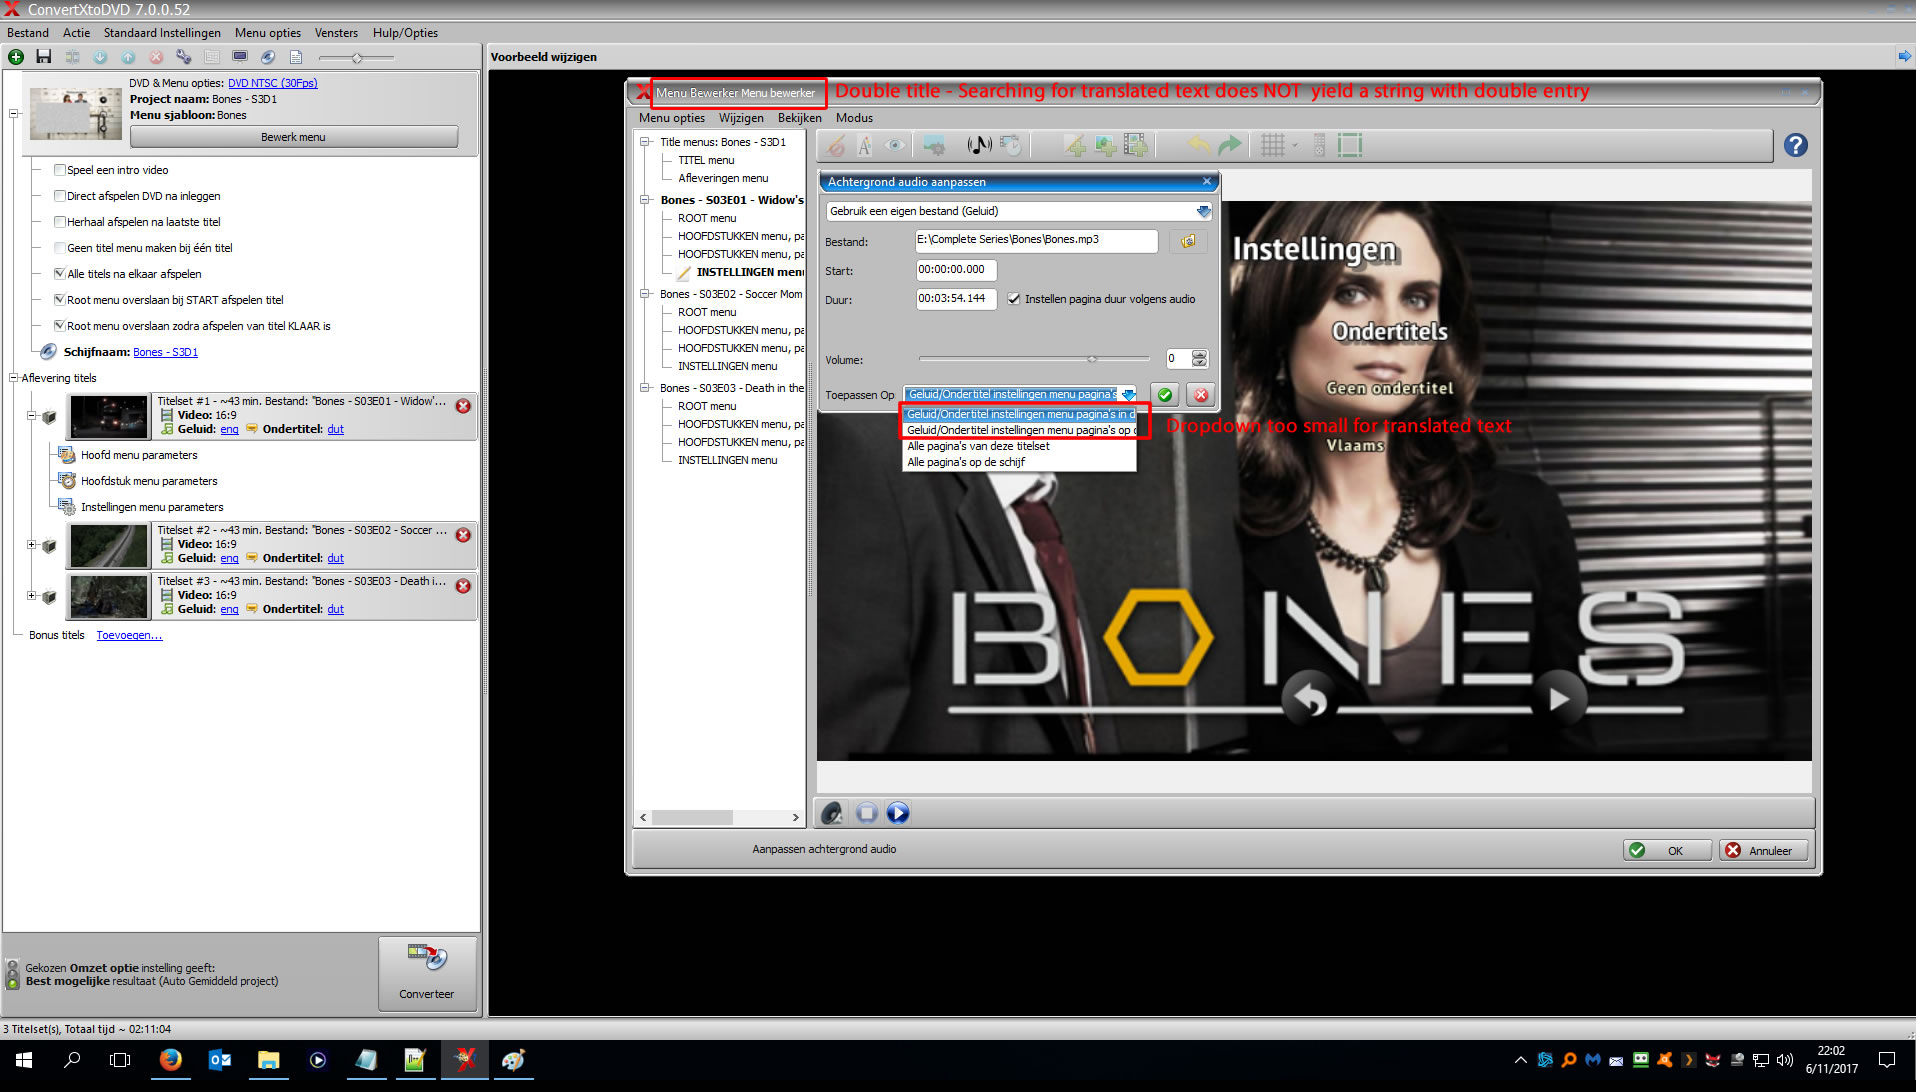Toggle 'Direct afspelen DVD na inleggen' checkbox
The image size is (1916, 1092).
(x=60, y=196)
